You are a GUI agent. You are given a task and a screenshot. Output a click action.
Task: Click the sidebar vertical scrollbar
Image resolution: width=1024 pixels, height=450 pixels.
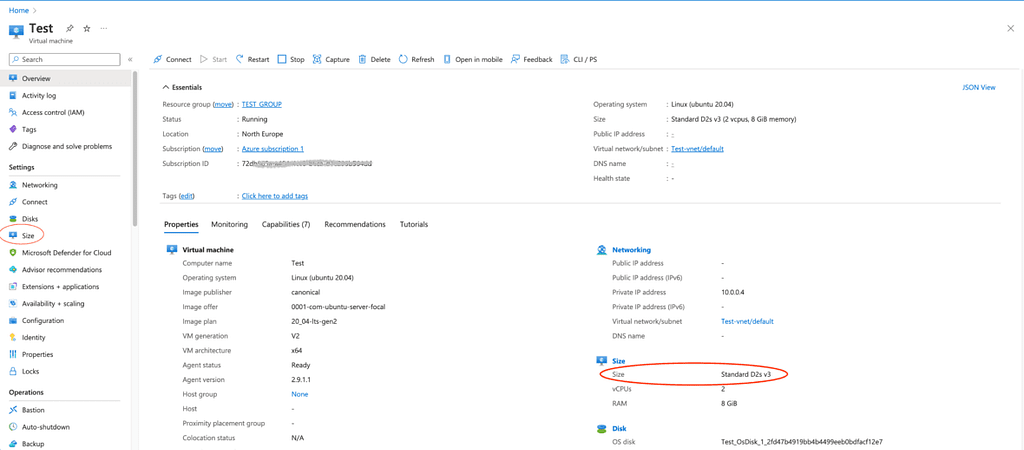tap(135, 148)
